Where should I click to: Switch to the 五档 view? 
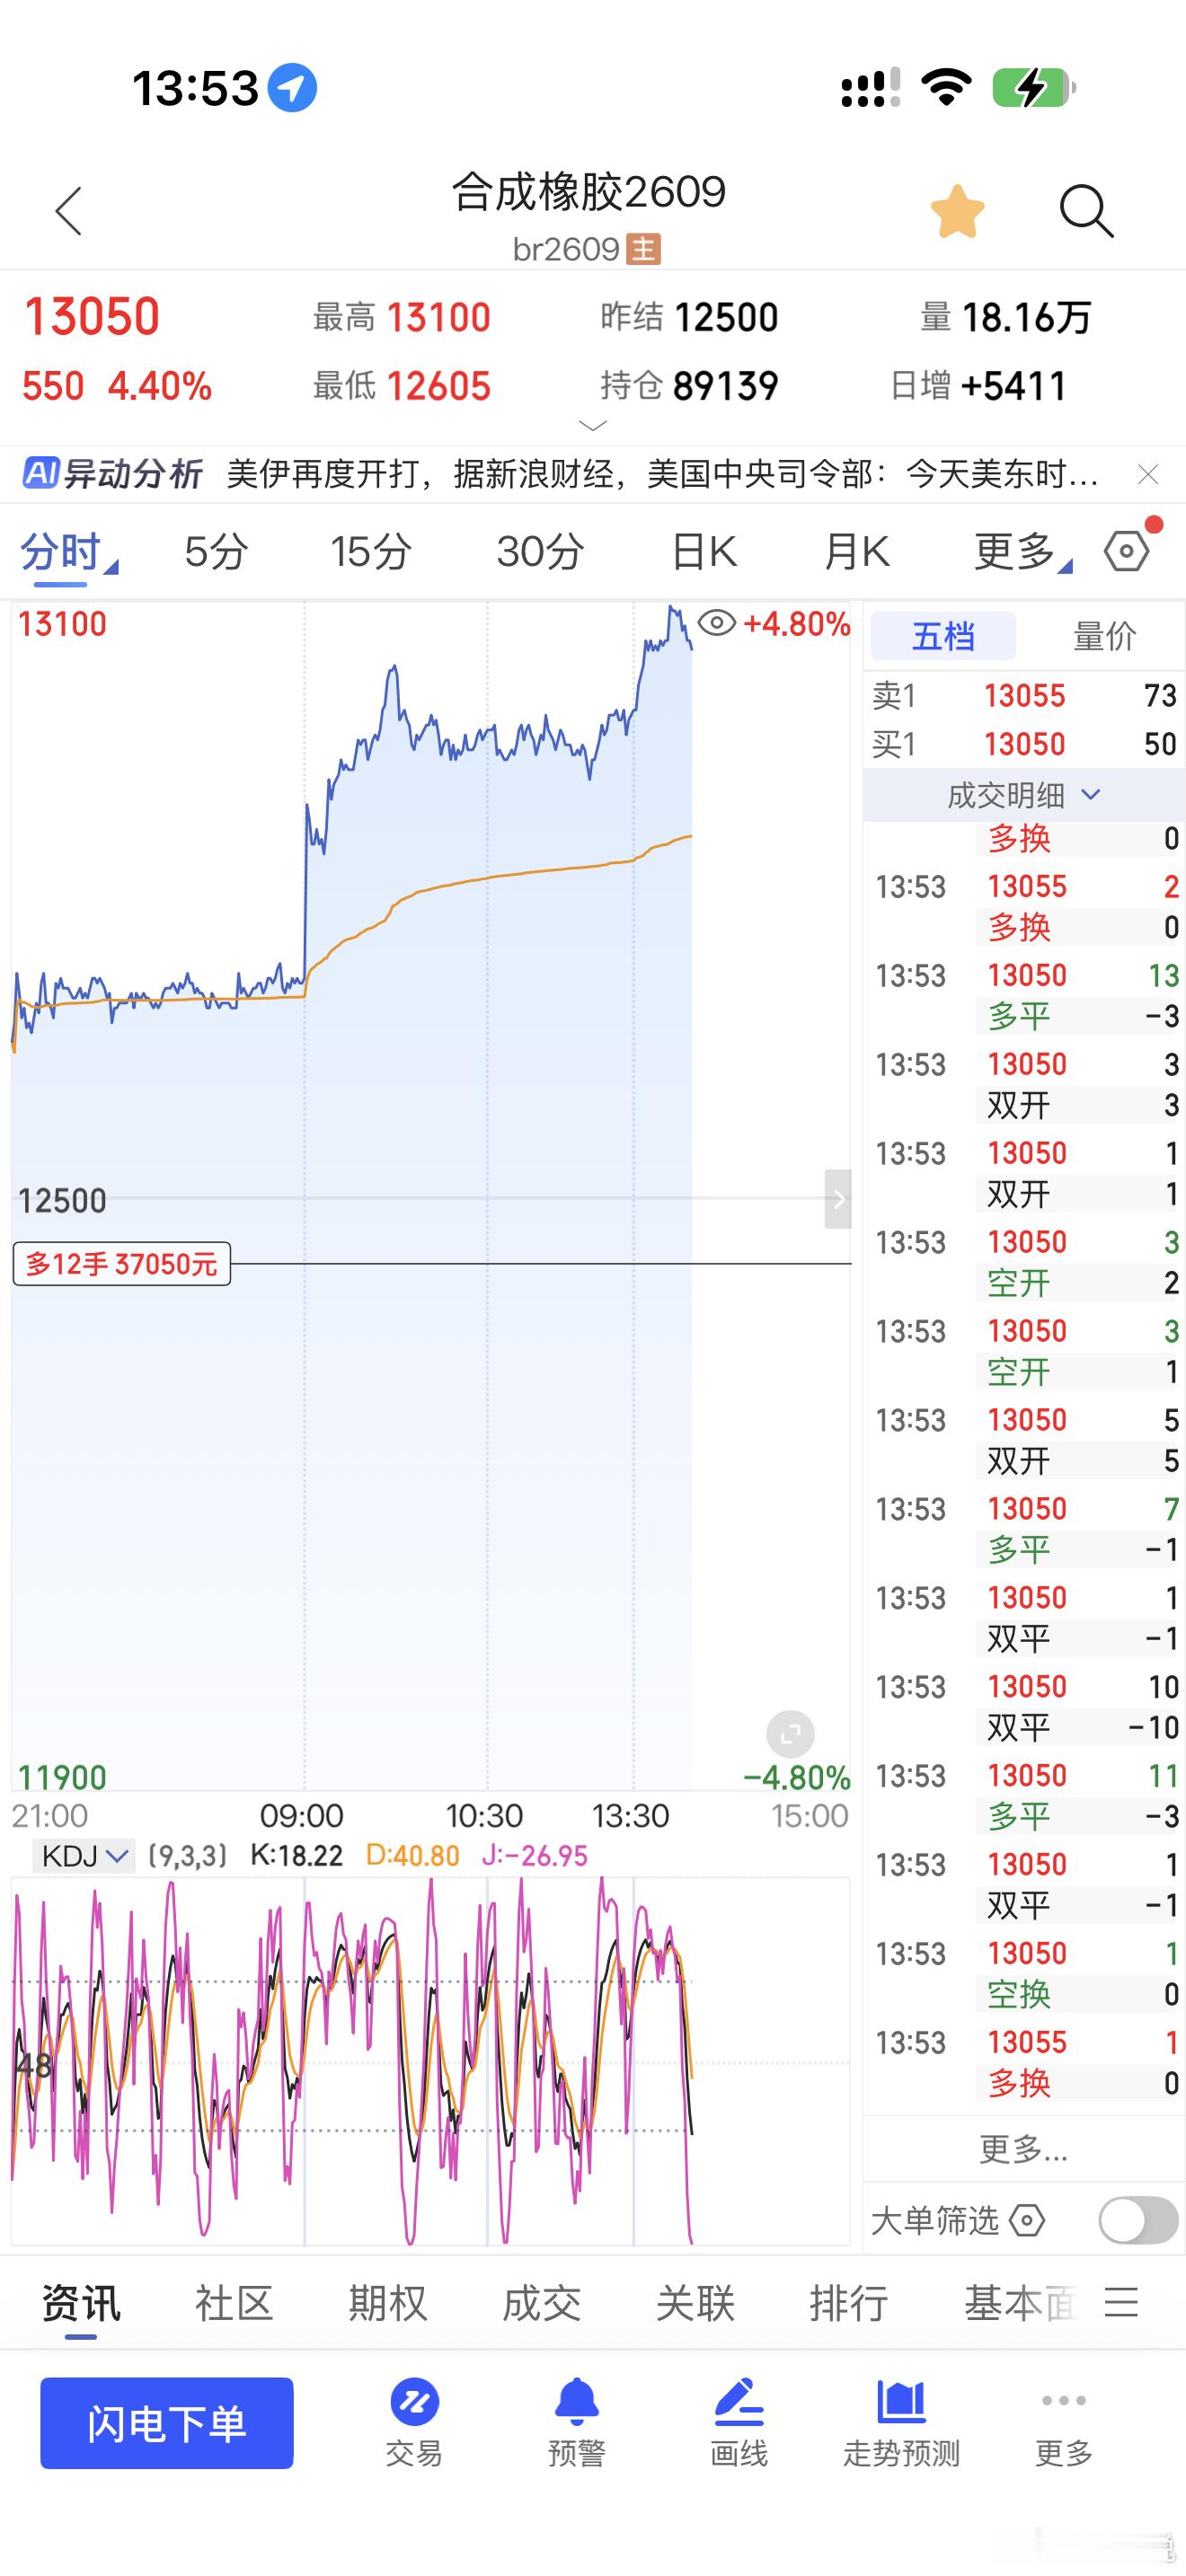pos(943,636)
